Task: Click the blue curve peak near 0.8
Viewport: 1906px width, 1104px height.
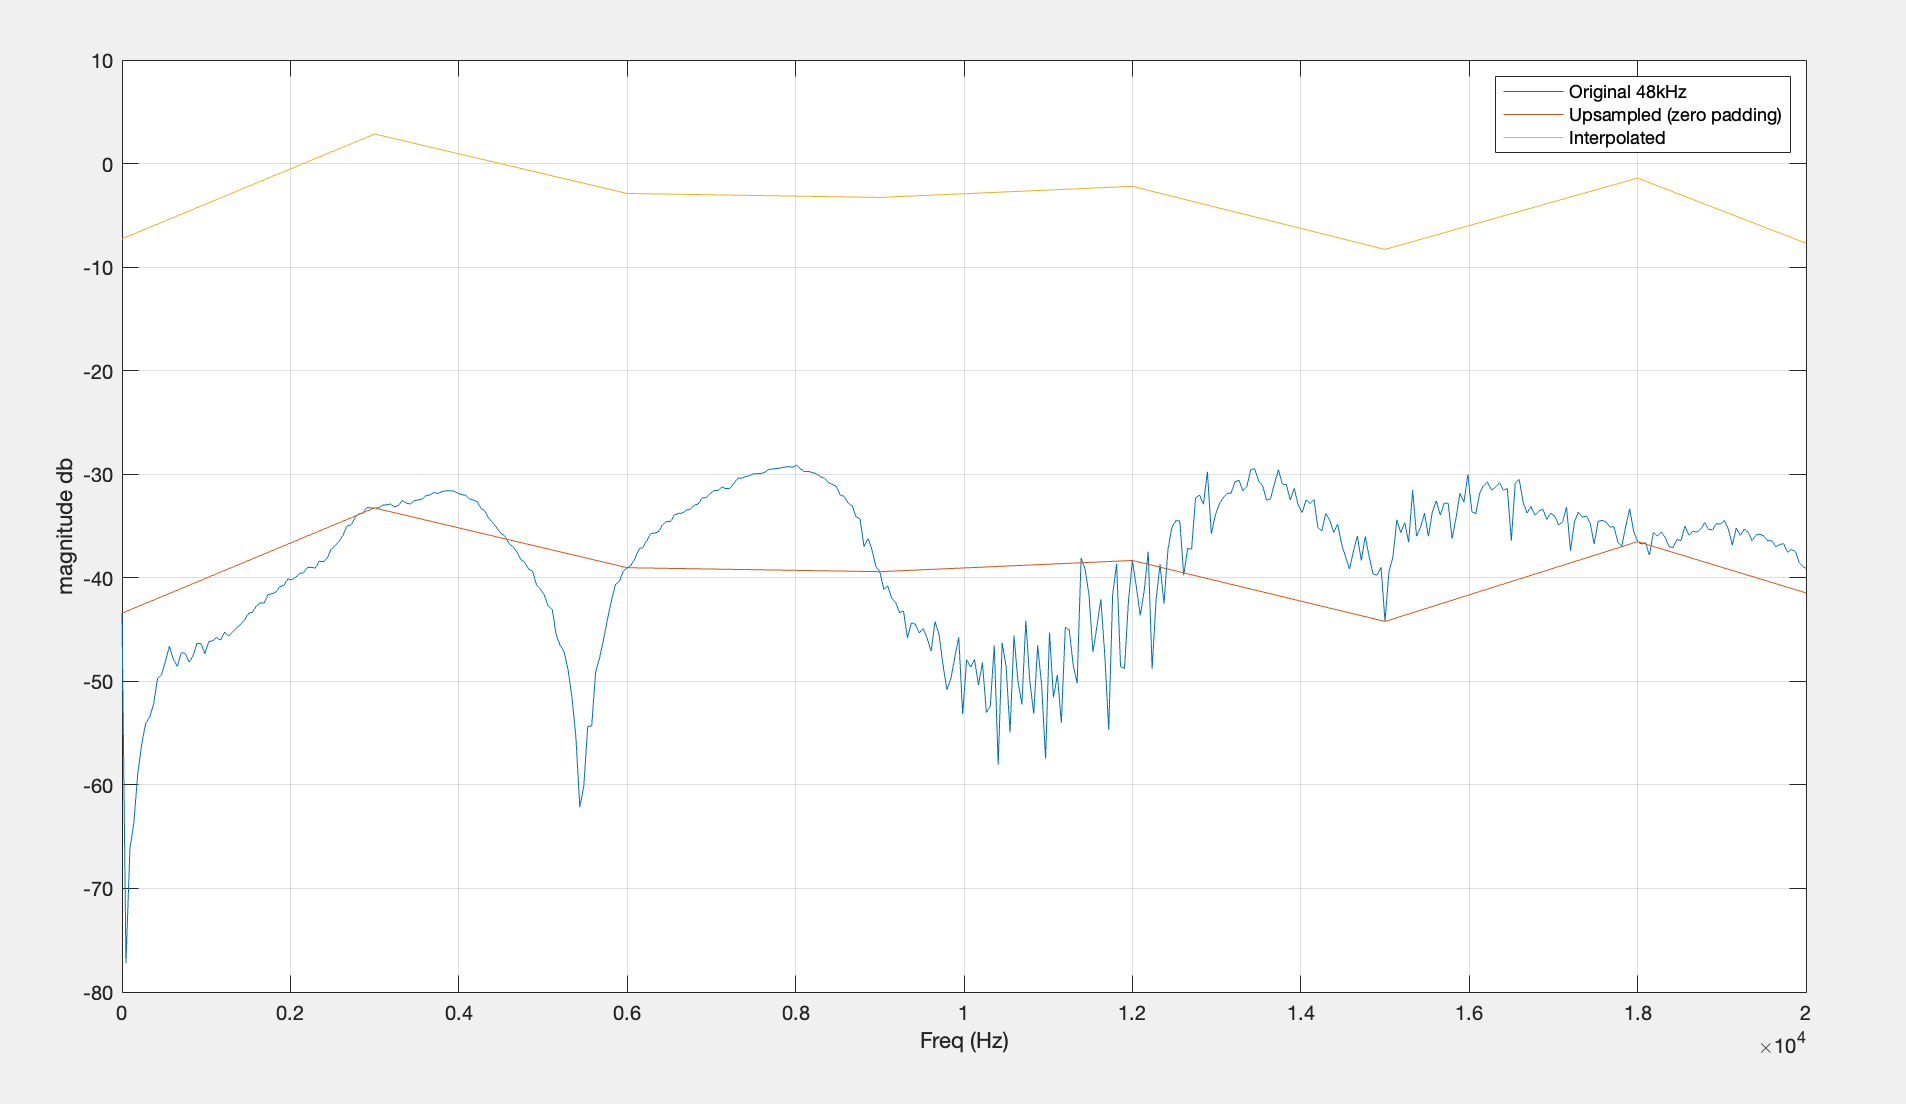Action: [795, 466]
